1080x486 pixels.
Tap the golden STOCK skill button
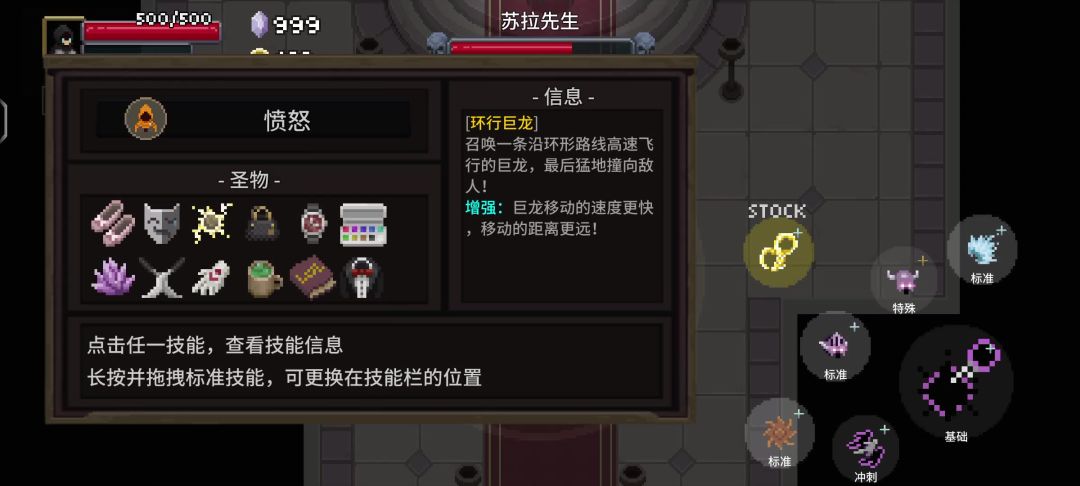(778, 253)
